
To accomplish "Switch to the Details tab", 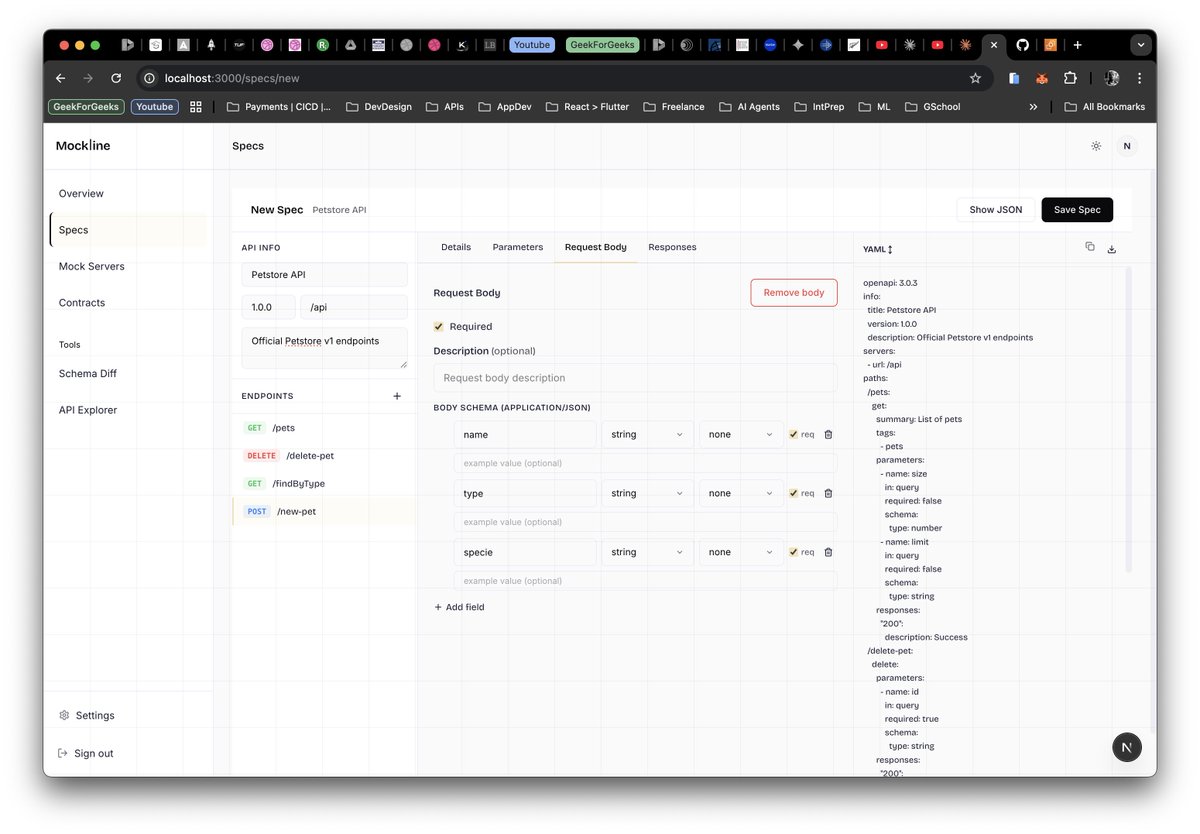I will (456, 247).
